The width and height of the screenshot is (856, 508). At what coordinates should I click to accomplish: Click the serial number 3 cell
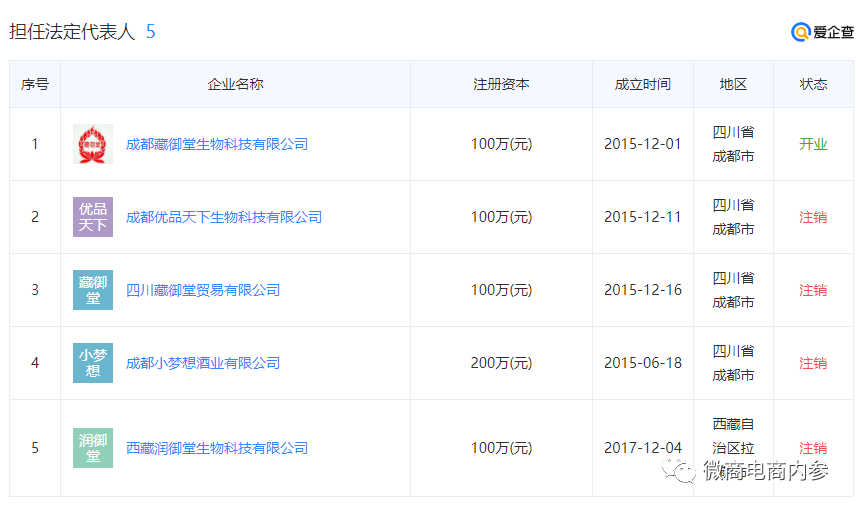point(35,290)
